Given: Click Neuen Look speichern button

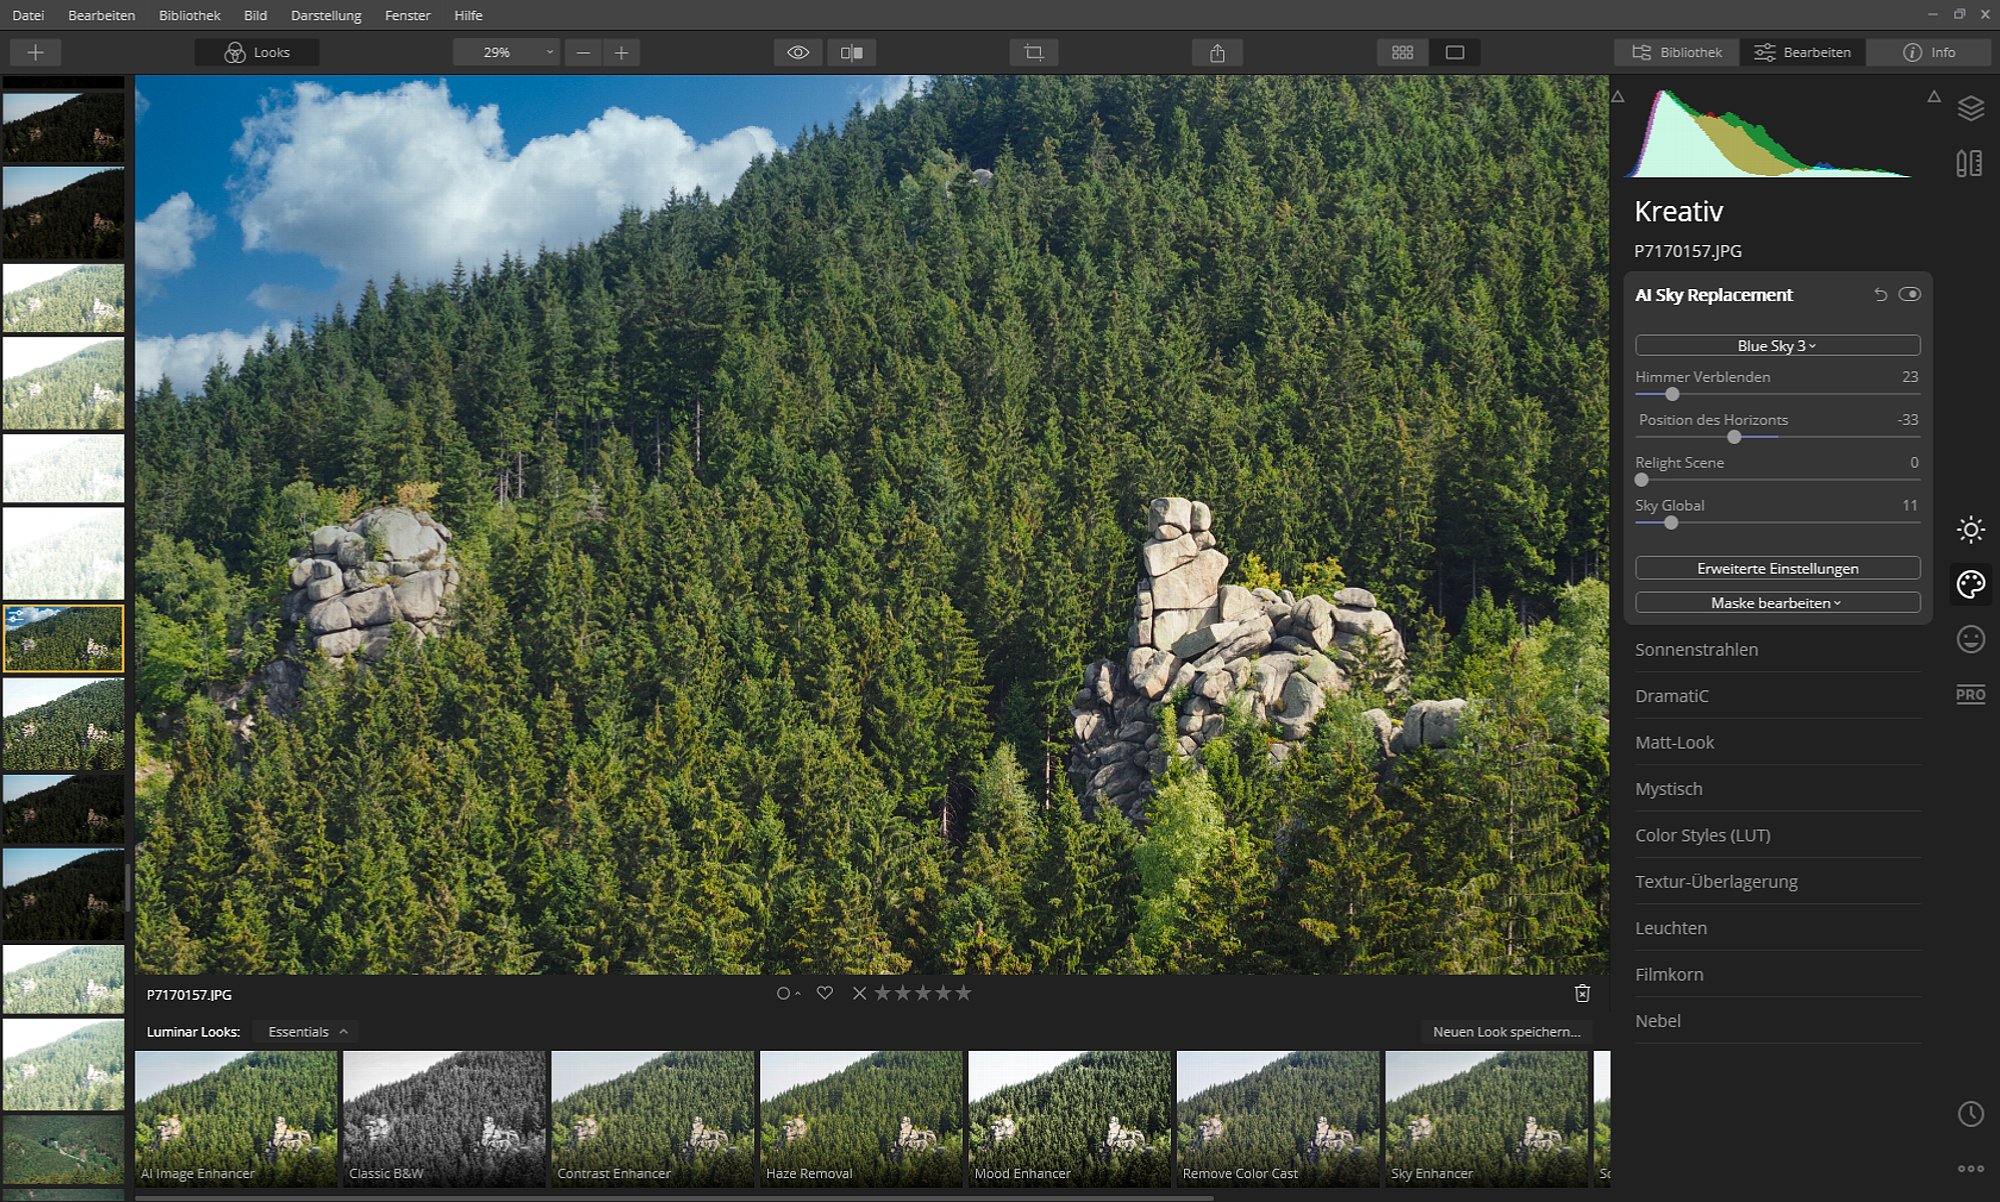Looking at the screenshot, I should [1506, 1032].
